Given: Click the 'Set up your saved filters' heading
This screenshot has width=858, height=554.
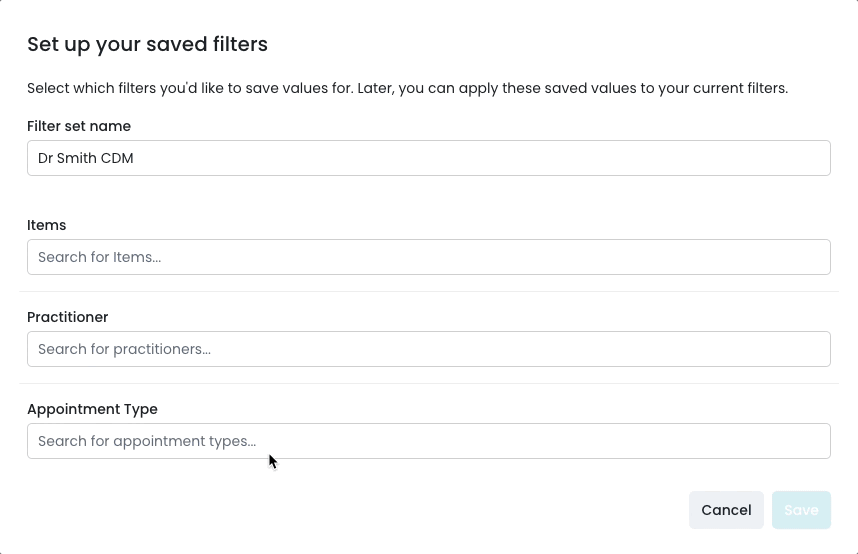Looking at the screenshot, I should pyautogui.click(x=147, y=44).
